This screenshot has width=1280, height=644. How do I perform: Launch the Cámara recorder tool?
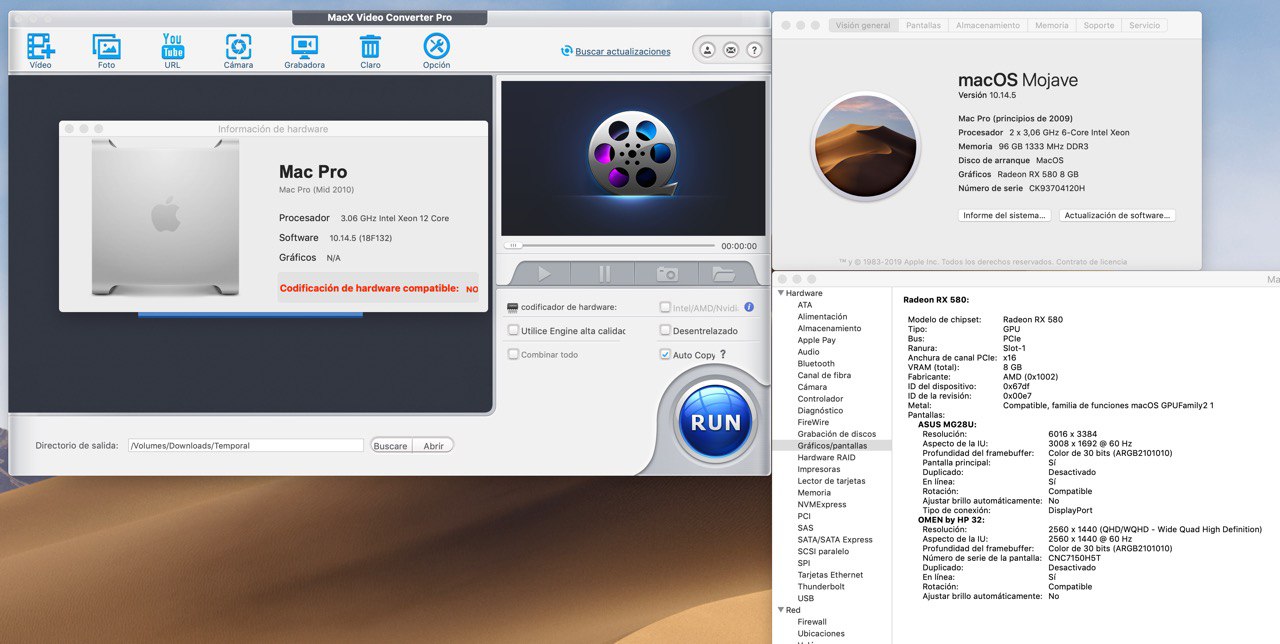coord(238,46)
